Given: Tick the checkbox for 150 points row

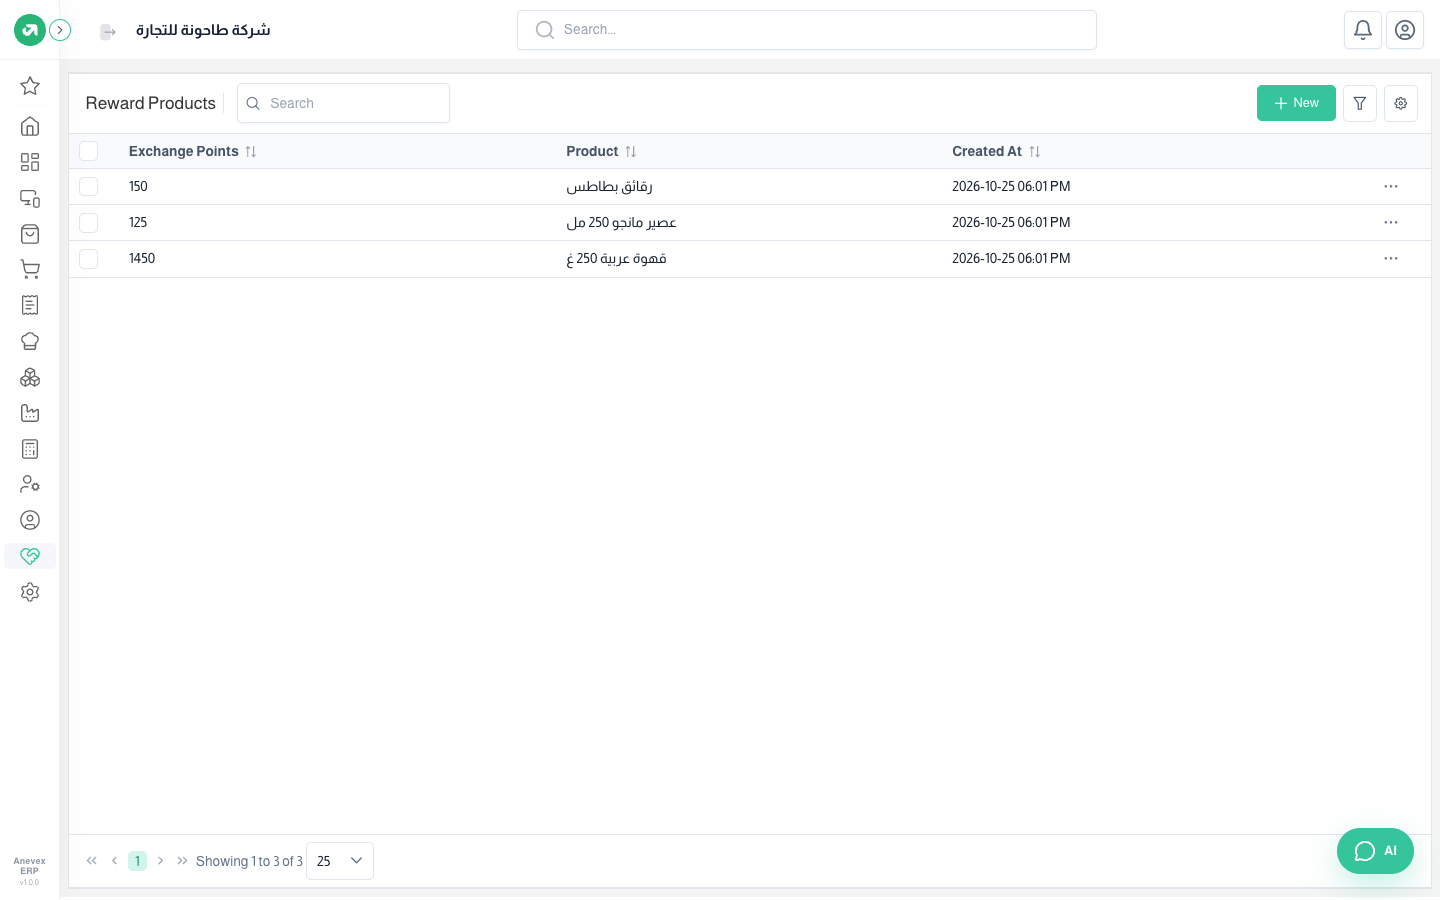Looking at the screenshot, I should pos(89,187).
